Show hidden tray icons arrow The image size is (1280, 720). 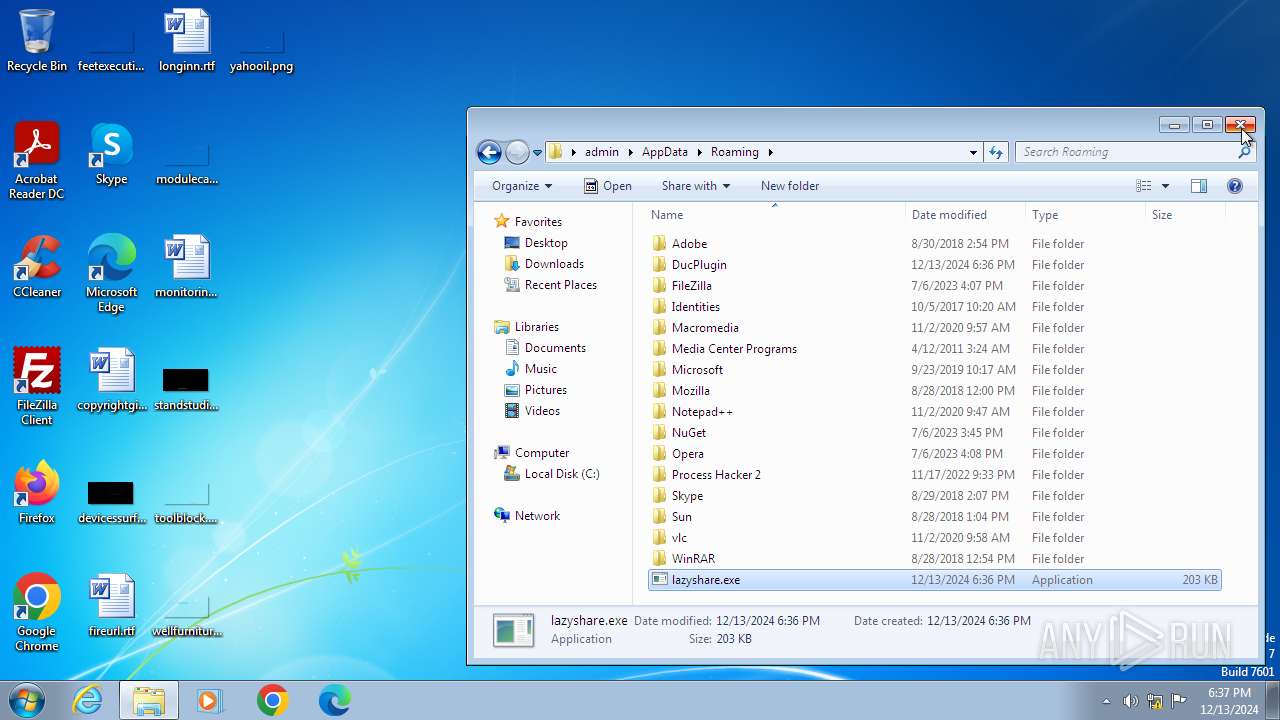[1106, 701]
